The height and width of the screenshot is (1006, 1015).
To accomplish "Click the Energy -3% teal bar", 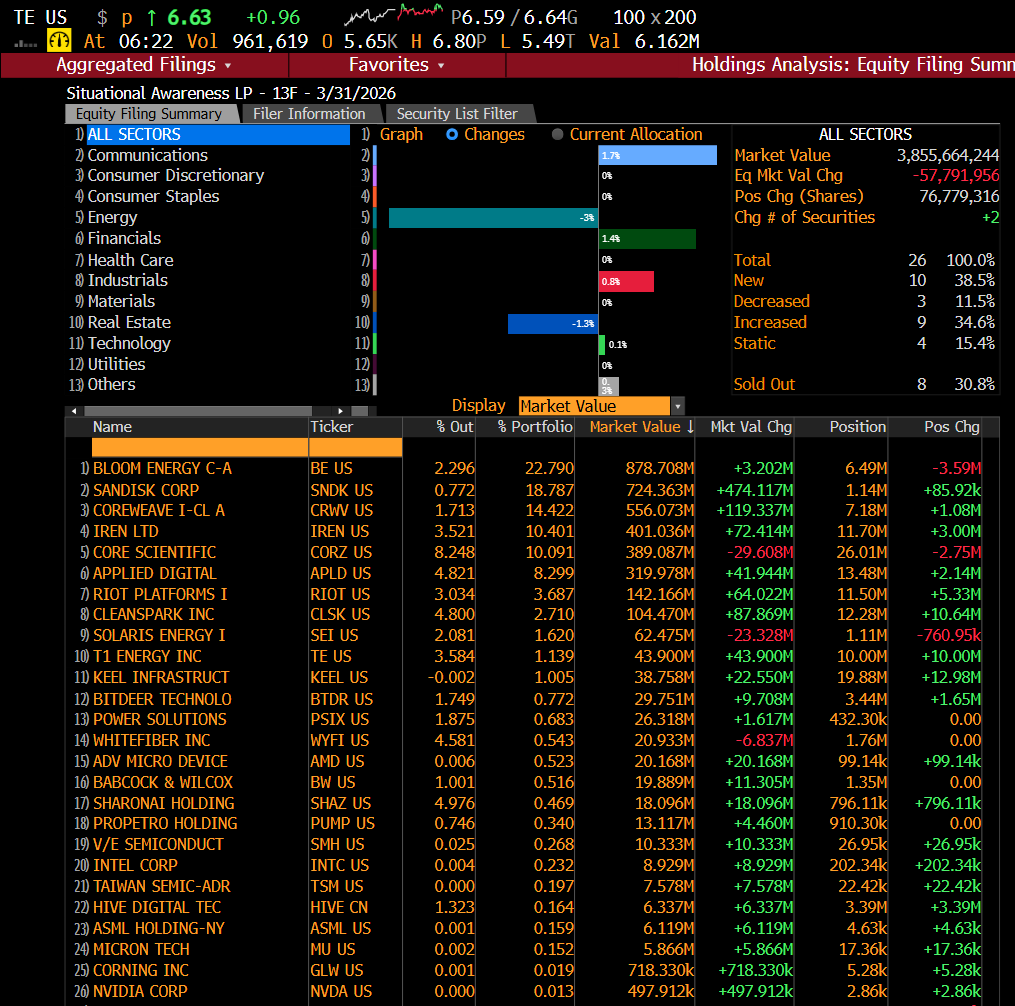I will (x=493, y=218).
